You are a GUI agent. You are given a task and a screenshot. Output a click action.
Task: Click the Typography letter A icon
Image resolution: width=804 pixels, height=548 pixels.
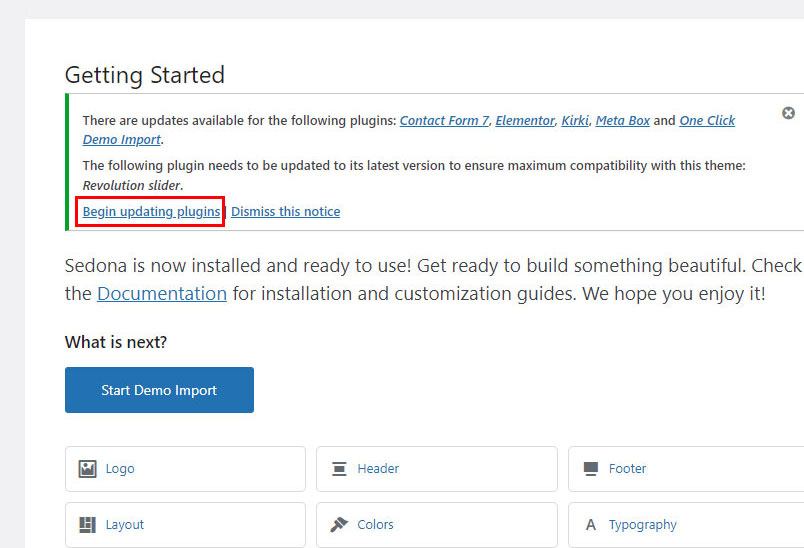click(591, 524)
